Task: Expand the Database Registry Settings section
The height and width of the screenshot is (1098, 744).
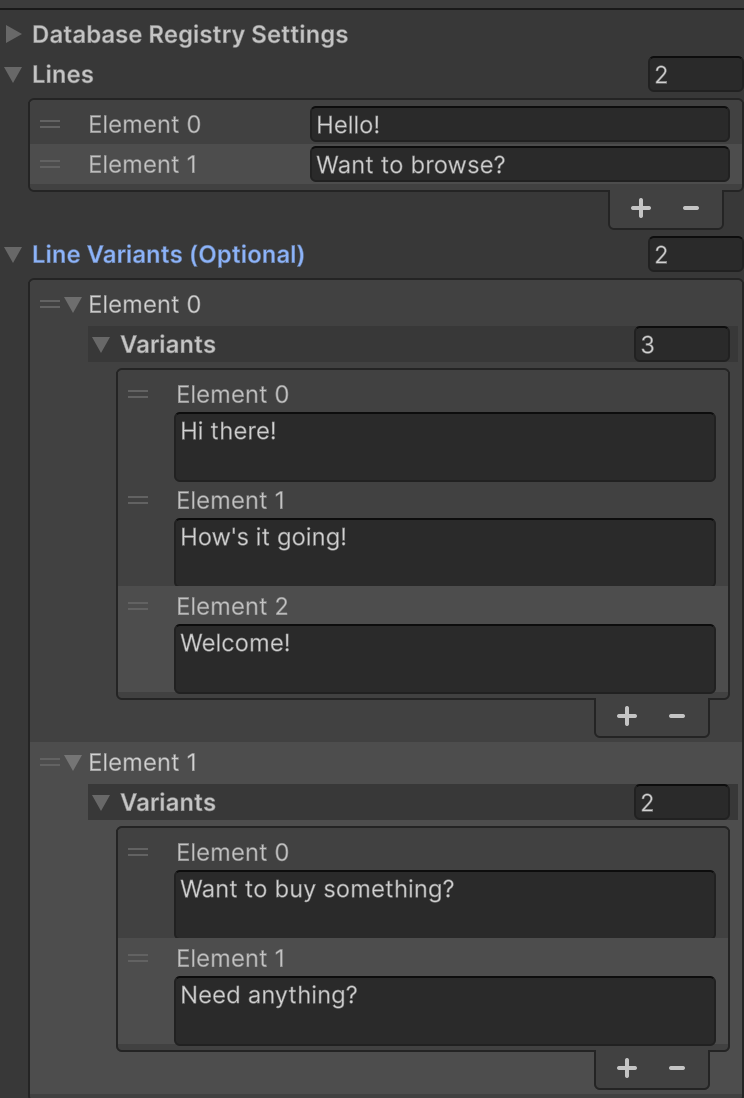Action: [14, 33]
